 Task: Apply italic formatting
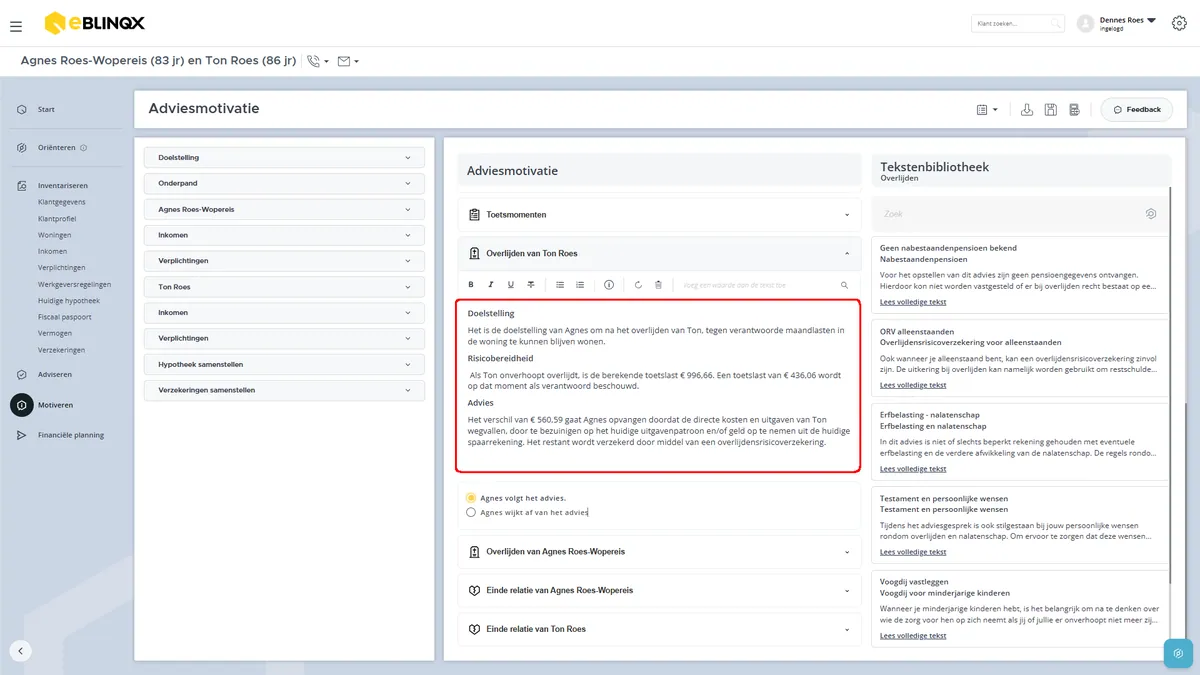pos(491,285)
